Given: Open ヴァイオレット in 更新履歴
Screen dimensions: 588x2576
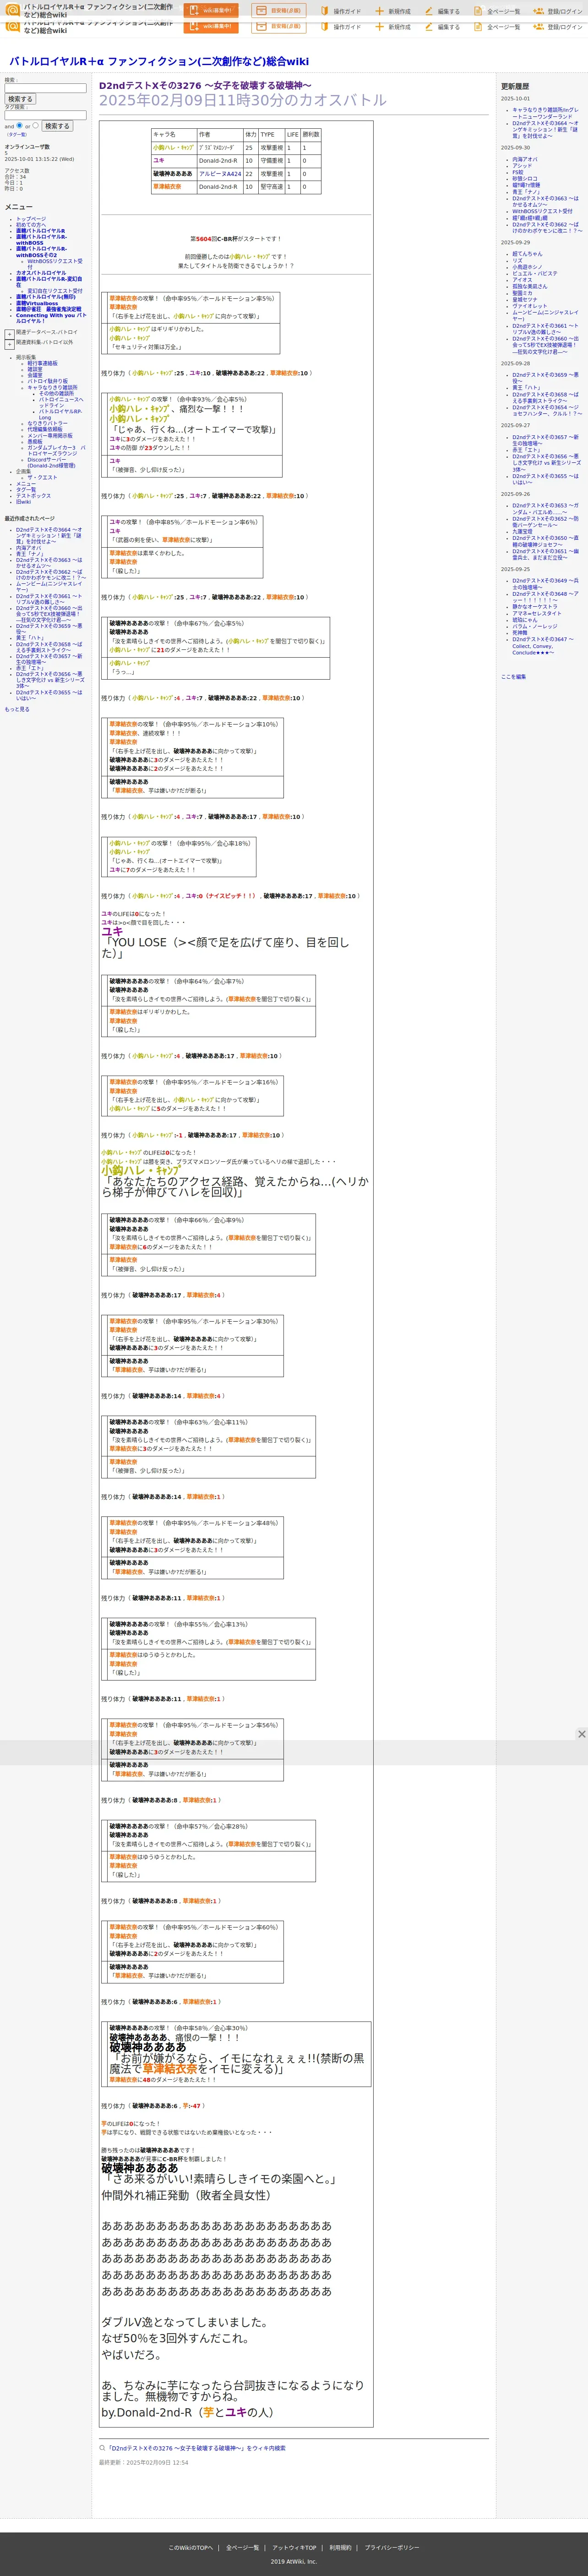Looking at the screenshot, I should pos(530,306).
